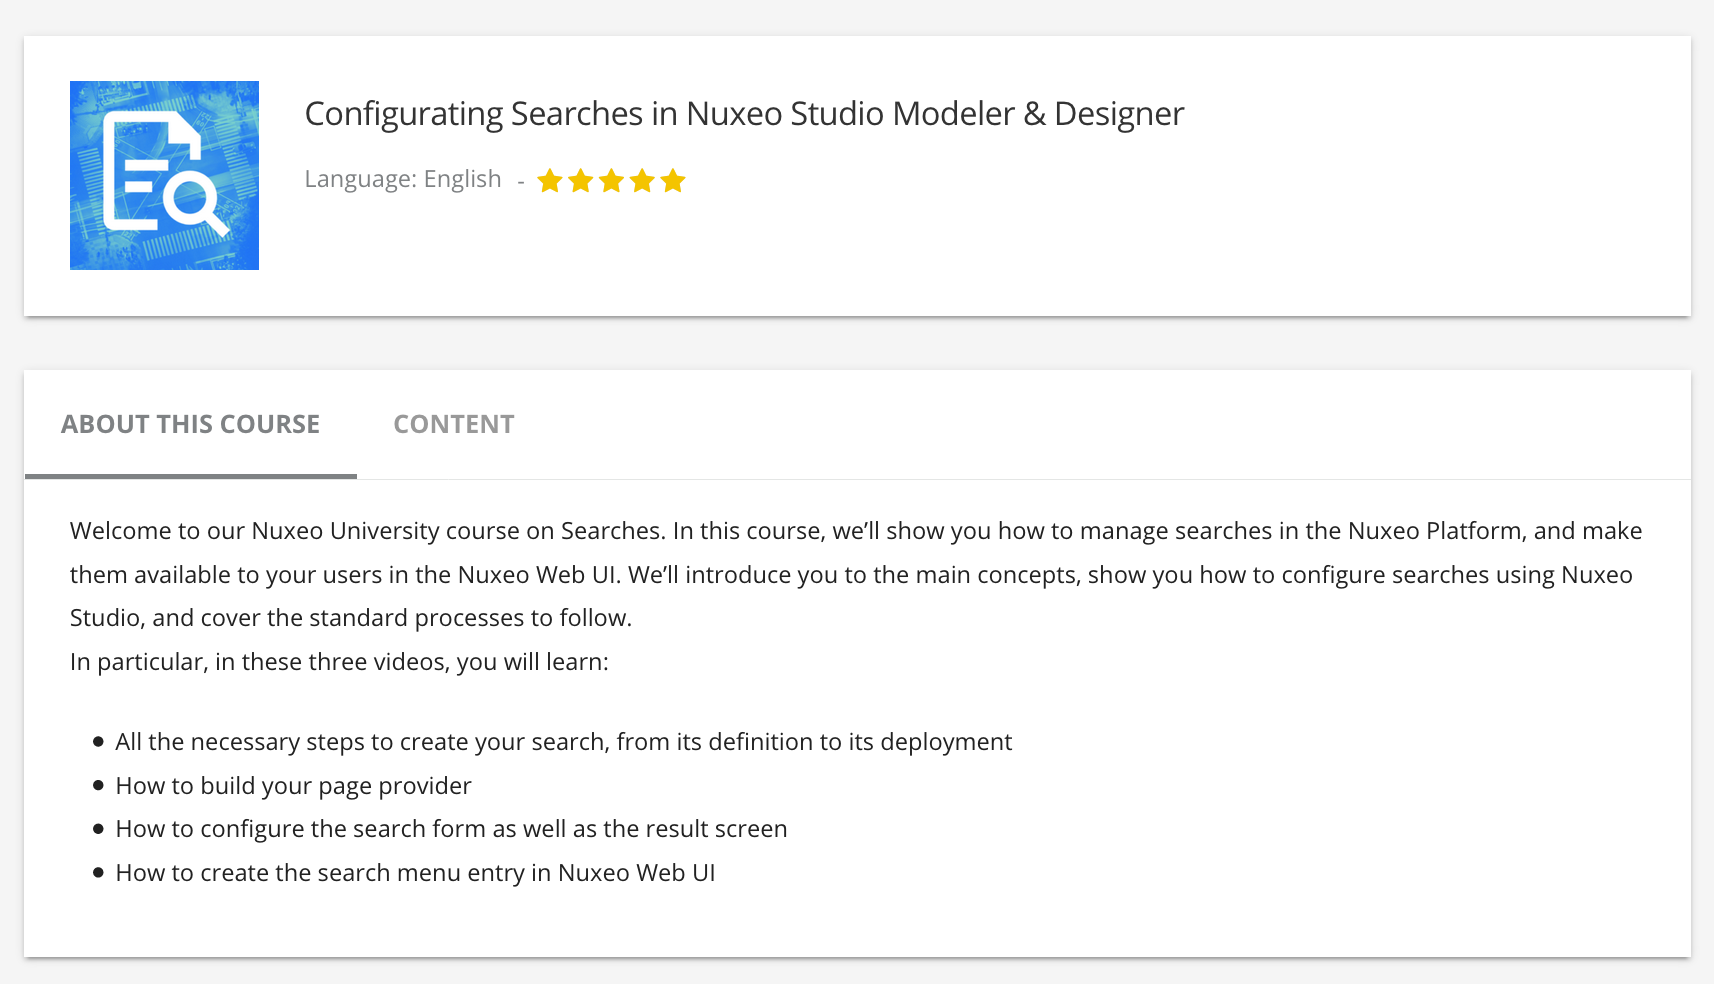Switch to the Content tab

click(x=454, y=424)
